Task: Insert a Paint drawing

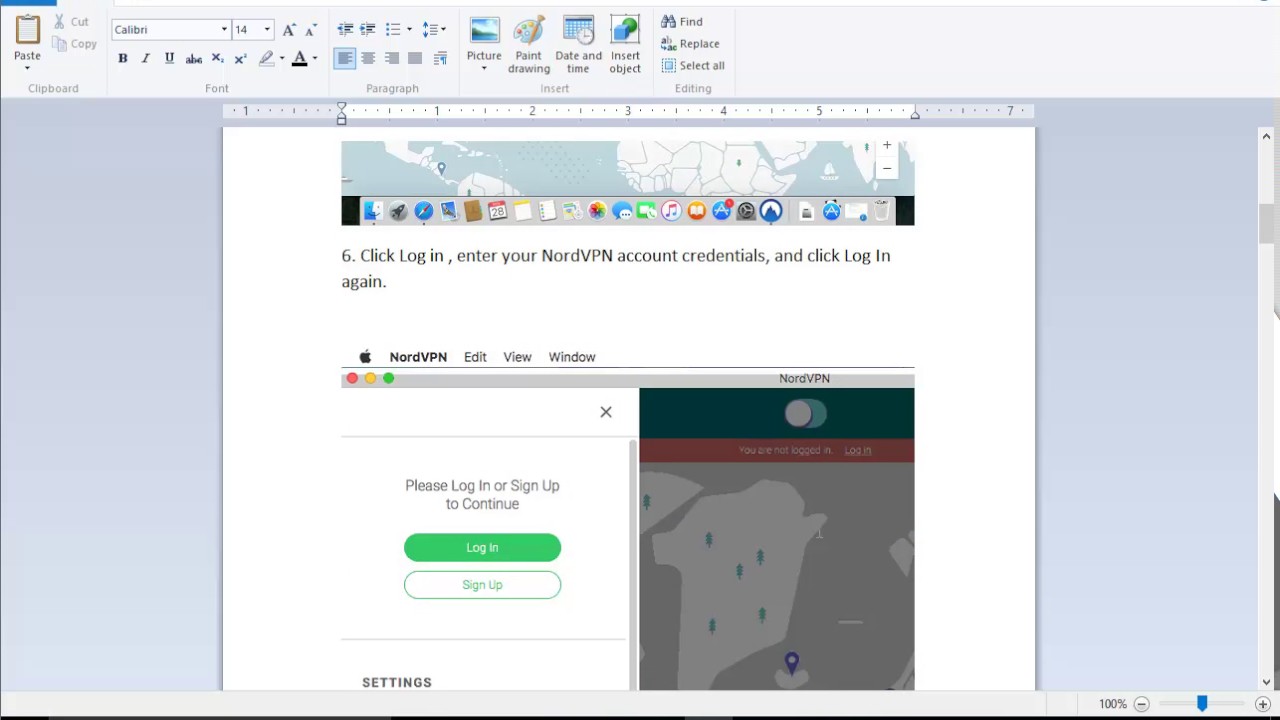Action: [529, 44]
